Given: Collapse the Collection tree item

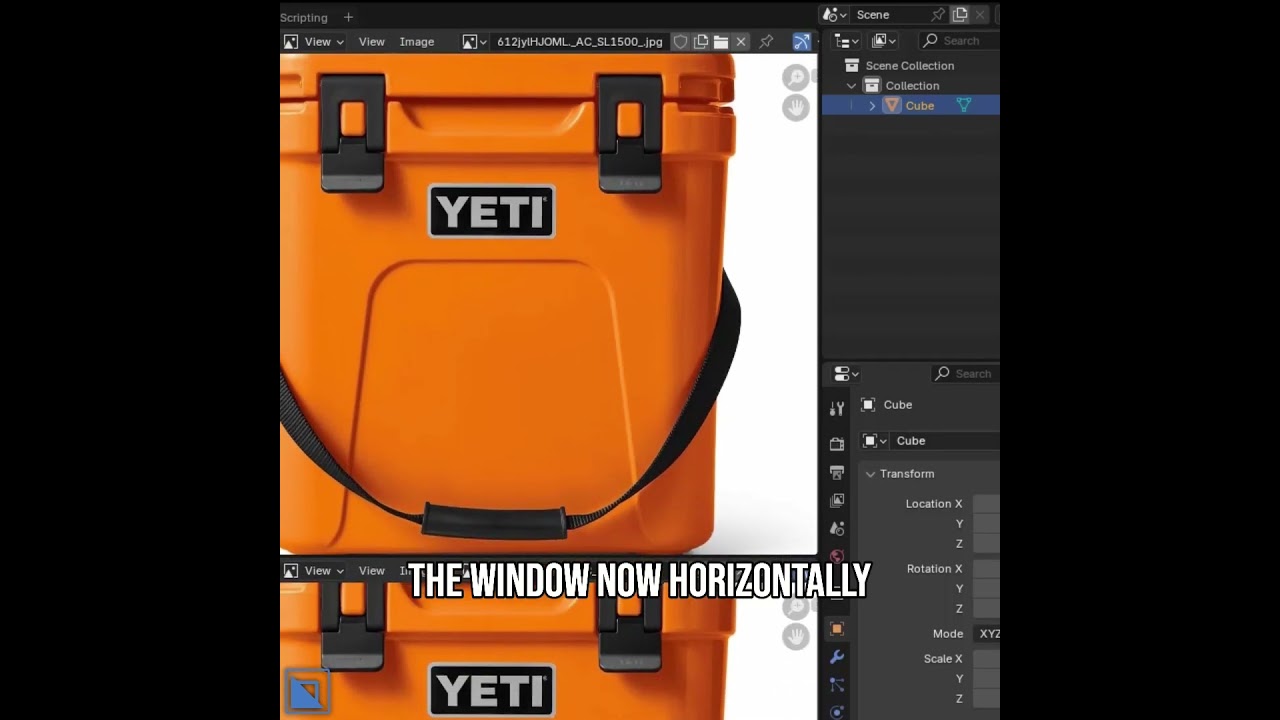Looking at the screenshot, I should click(852, 86).
